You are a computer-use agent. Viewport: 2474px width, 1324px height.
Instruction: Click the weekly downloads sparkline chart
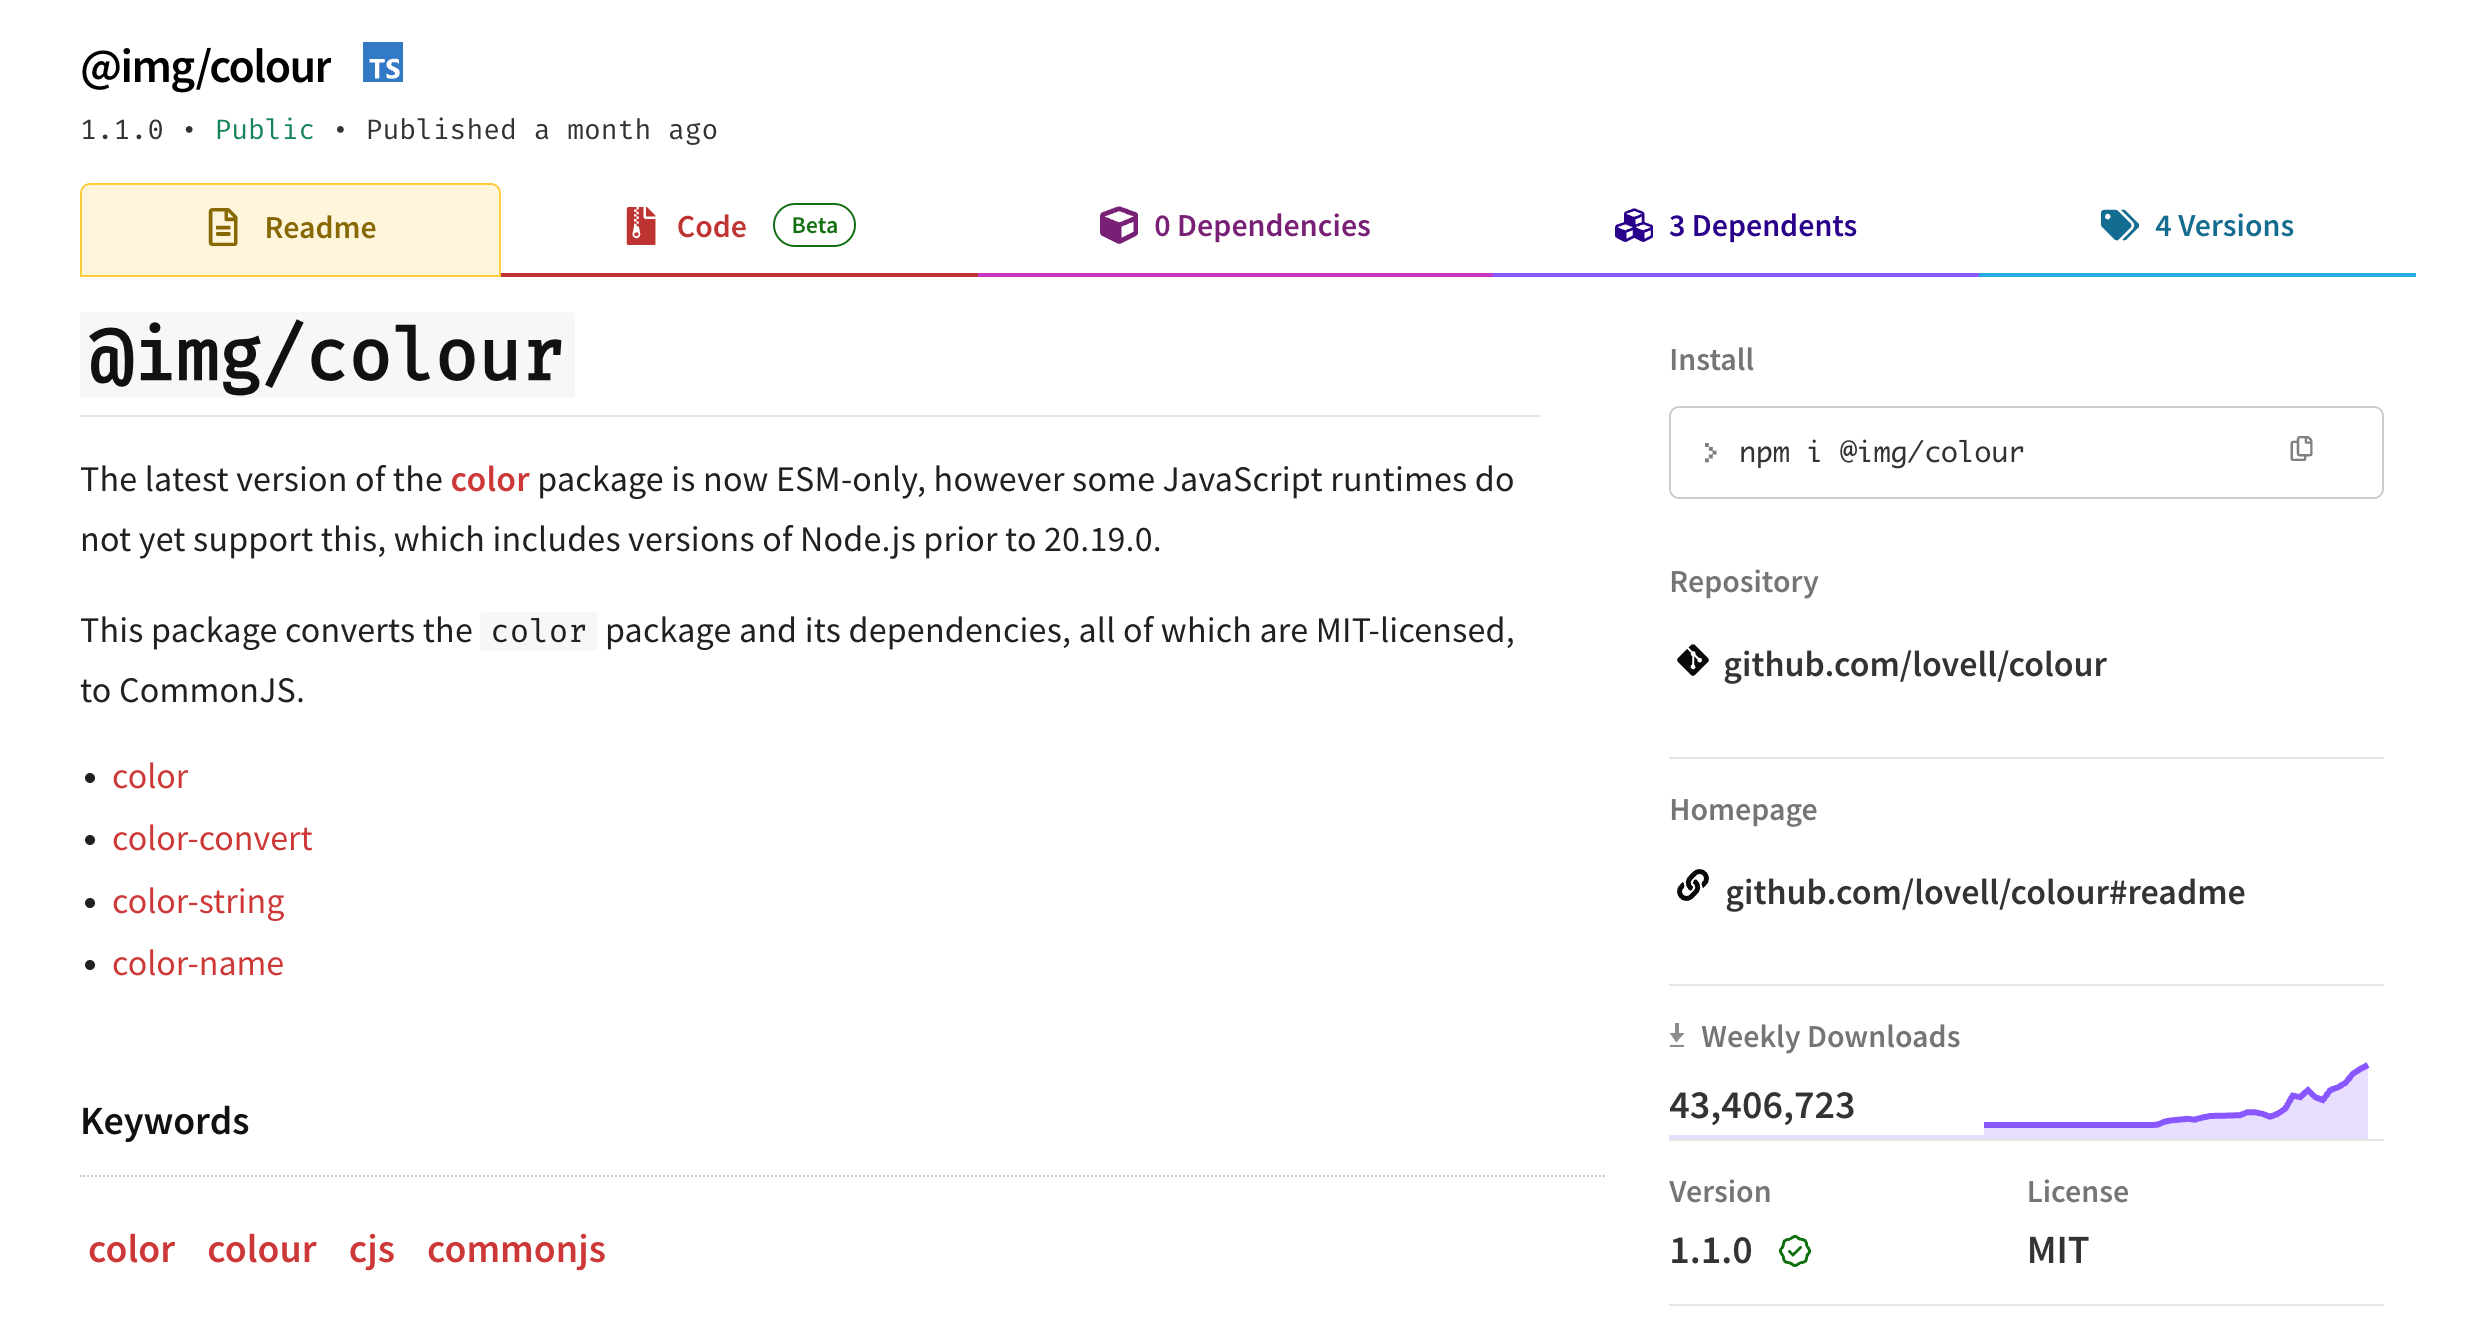click(2175, 1105)
